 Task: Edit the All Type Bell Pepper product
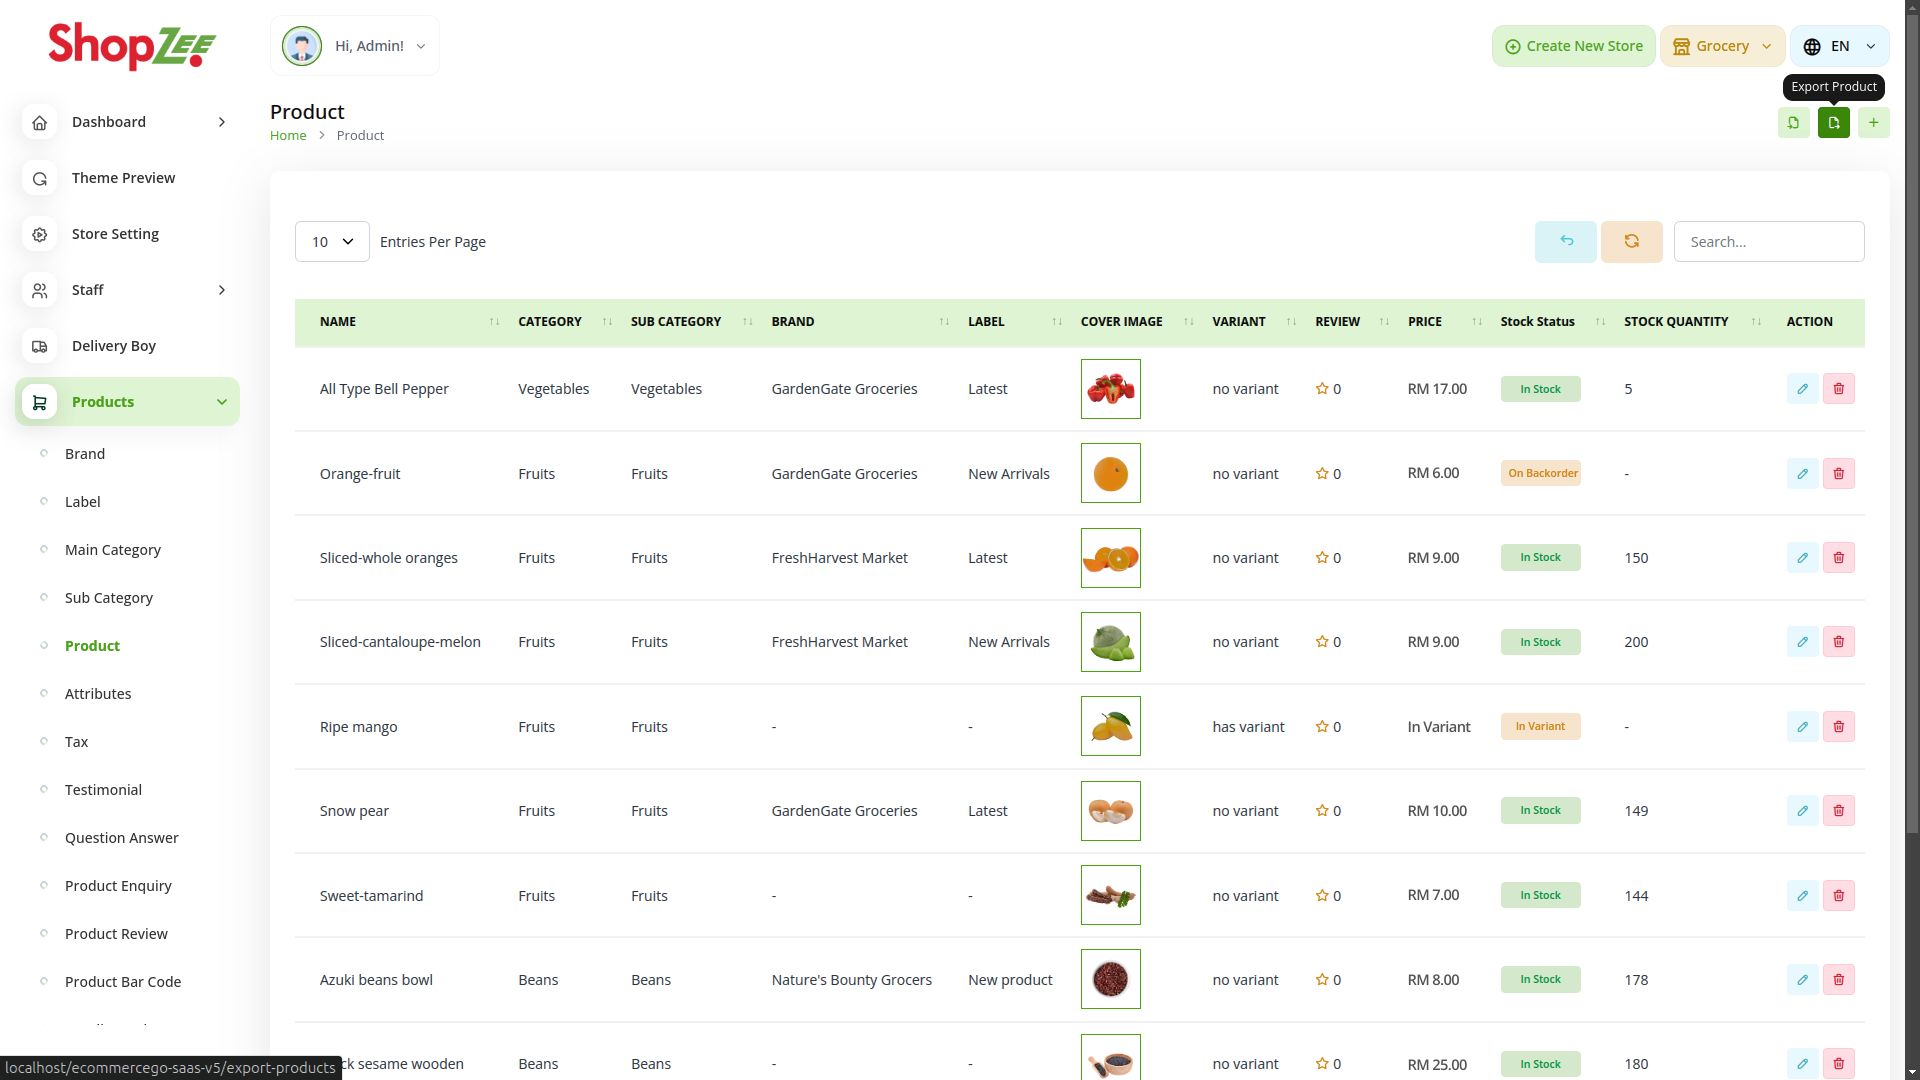tap(1802, 389)
